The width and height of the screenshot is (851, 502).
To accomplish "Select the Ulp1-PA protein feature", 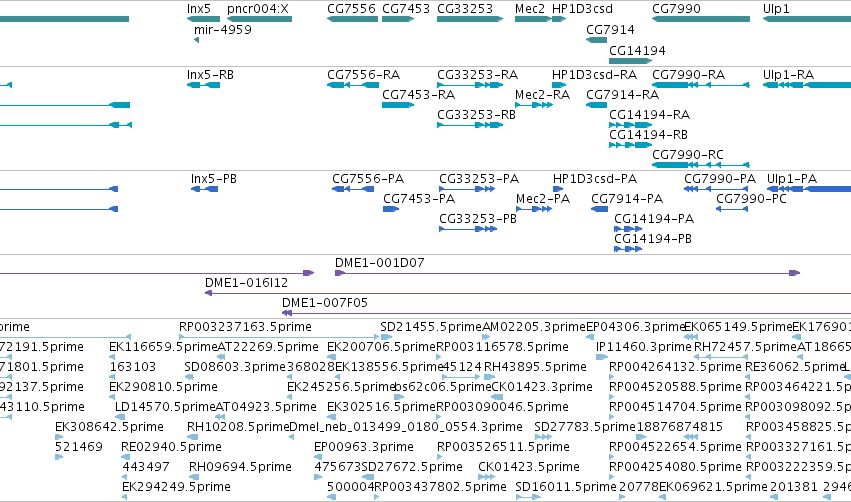I will pyautogui.click(x=809, y=189).
